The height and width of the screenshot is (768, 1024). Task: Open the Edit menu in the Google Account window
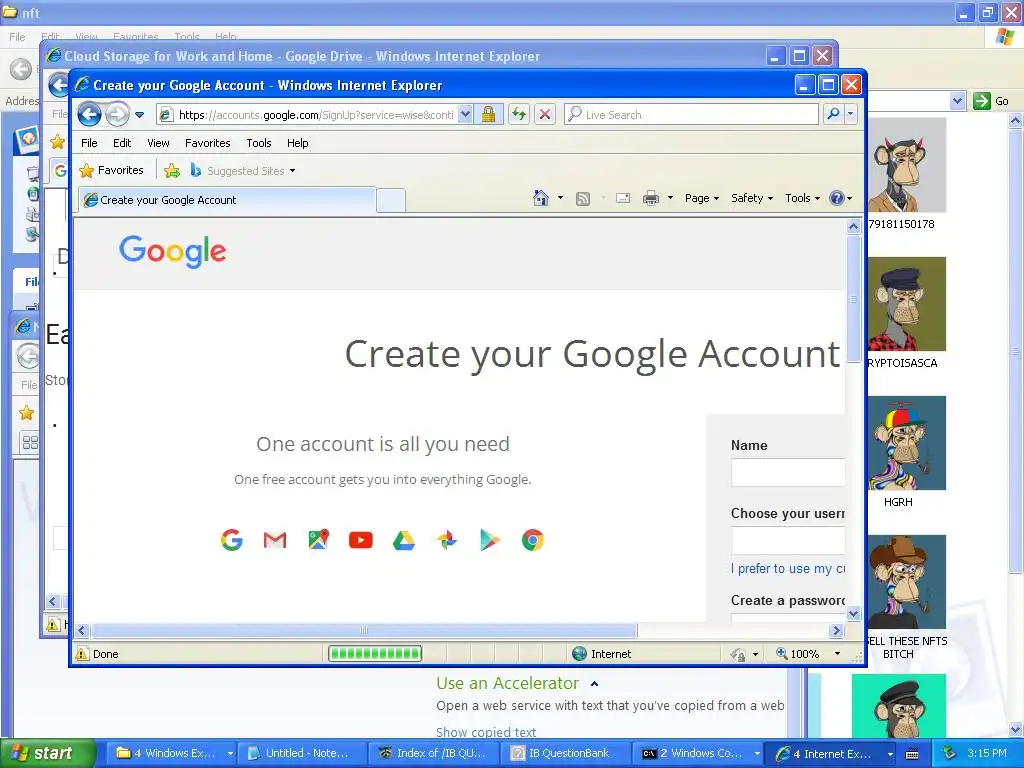(122, 143)
